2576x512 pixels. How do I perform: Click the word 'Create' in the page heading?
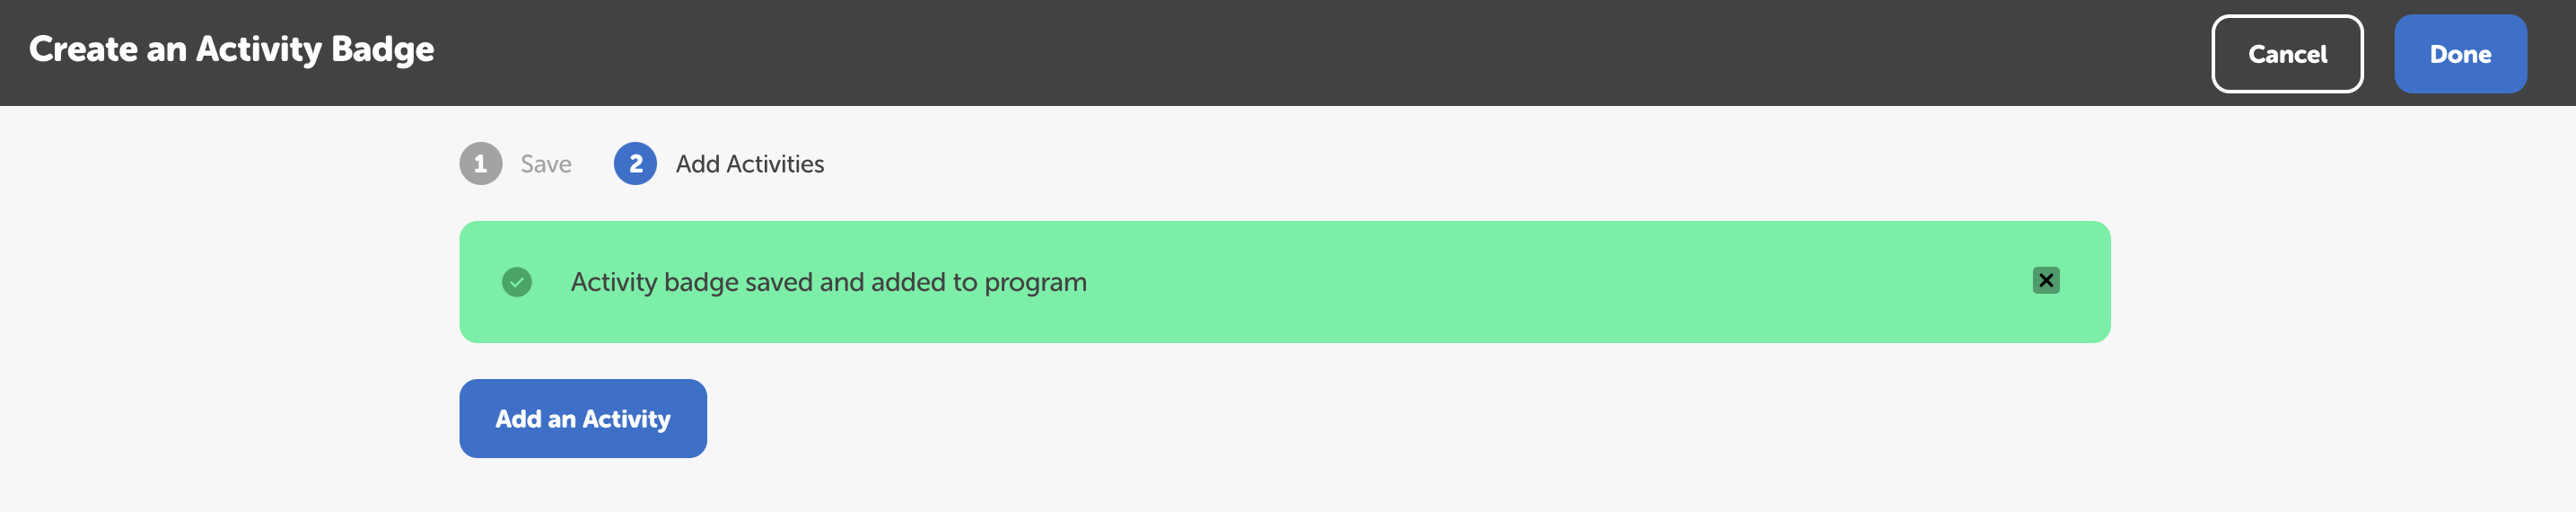[x=83, y=49]
